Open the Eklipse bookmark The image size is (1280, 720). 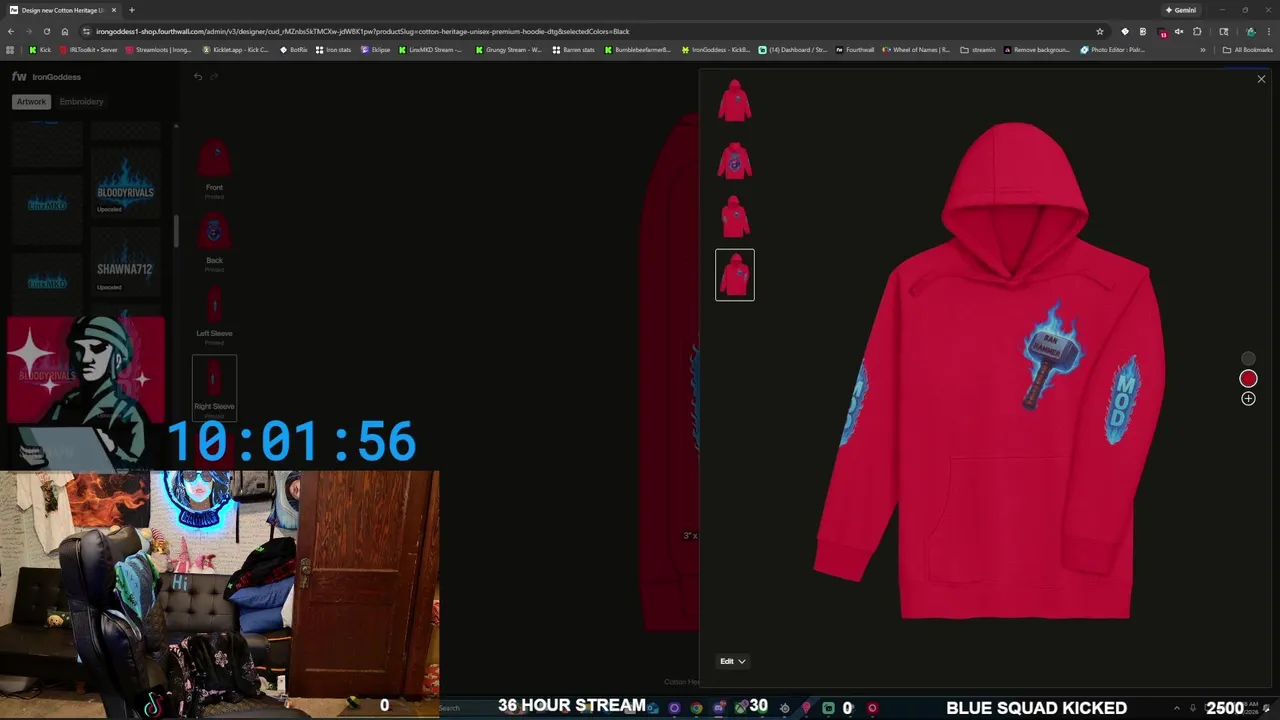[x=376, y=49]
